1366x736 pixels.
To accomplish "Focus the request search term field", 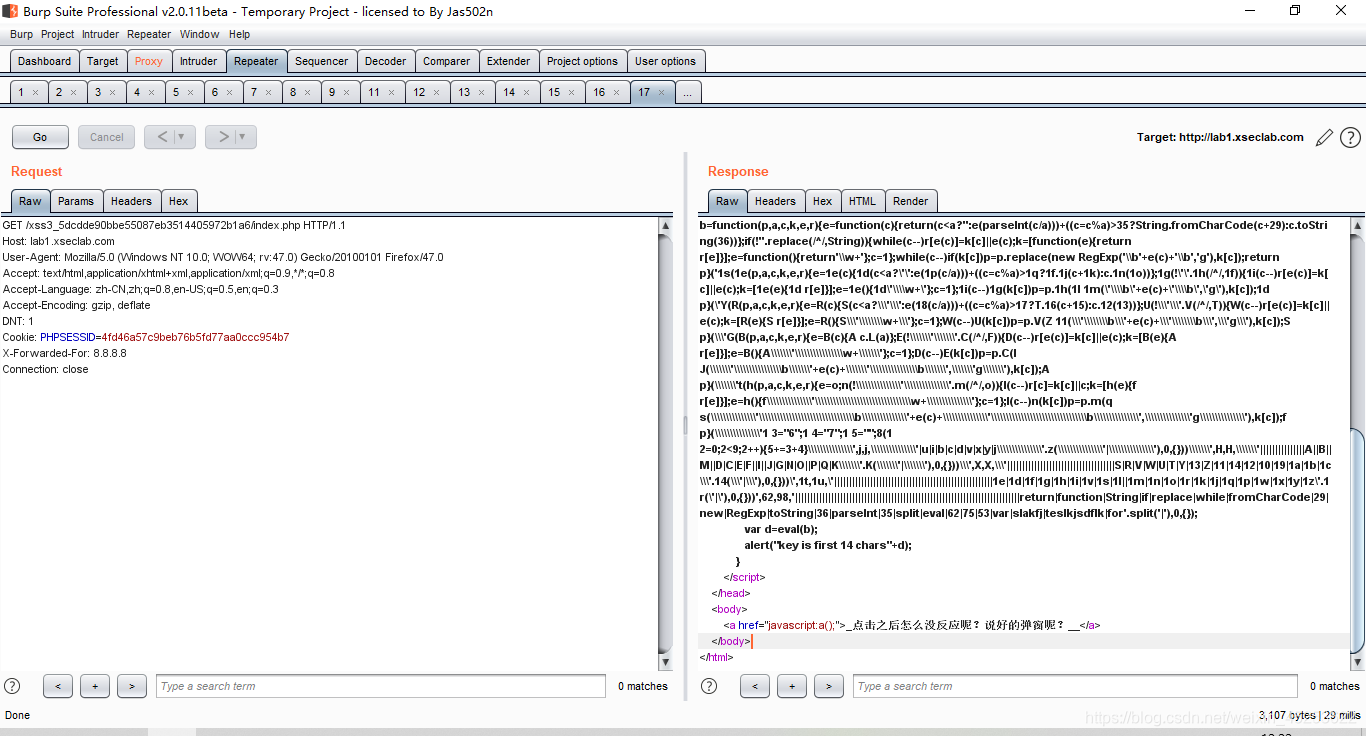I will tap(381, 686).
